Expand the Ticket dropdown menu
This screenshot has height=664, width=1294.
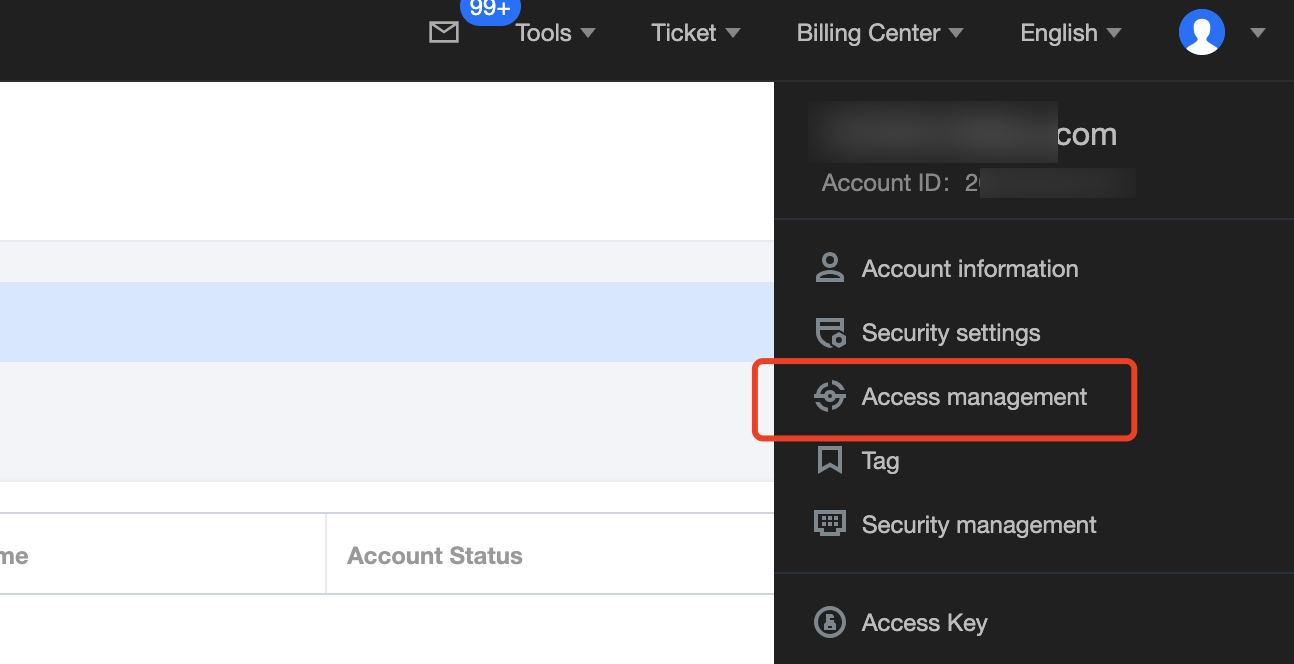pyautogui.click(x=695, y=33)
